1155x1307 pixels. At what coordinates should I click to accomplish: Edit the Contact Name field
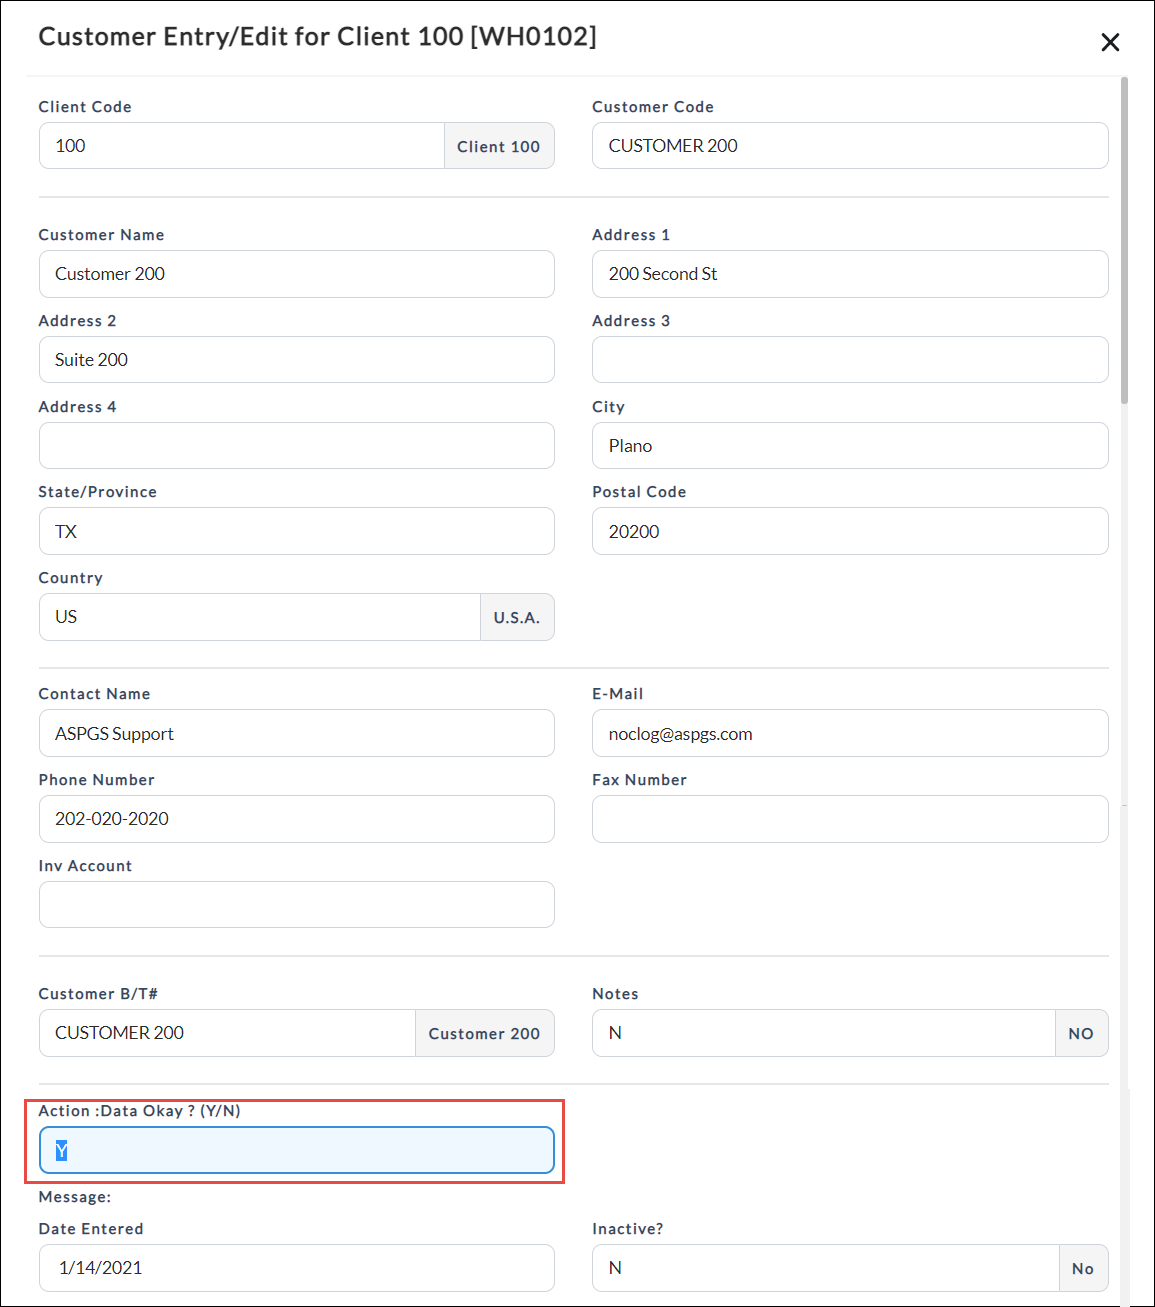[296, 734]
